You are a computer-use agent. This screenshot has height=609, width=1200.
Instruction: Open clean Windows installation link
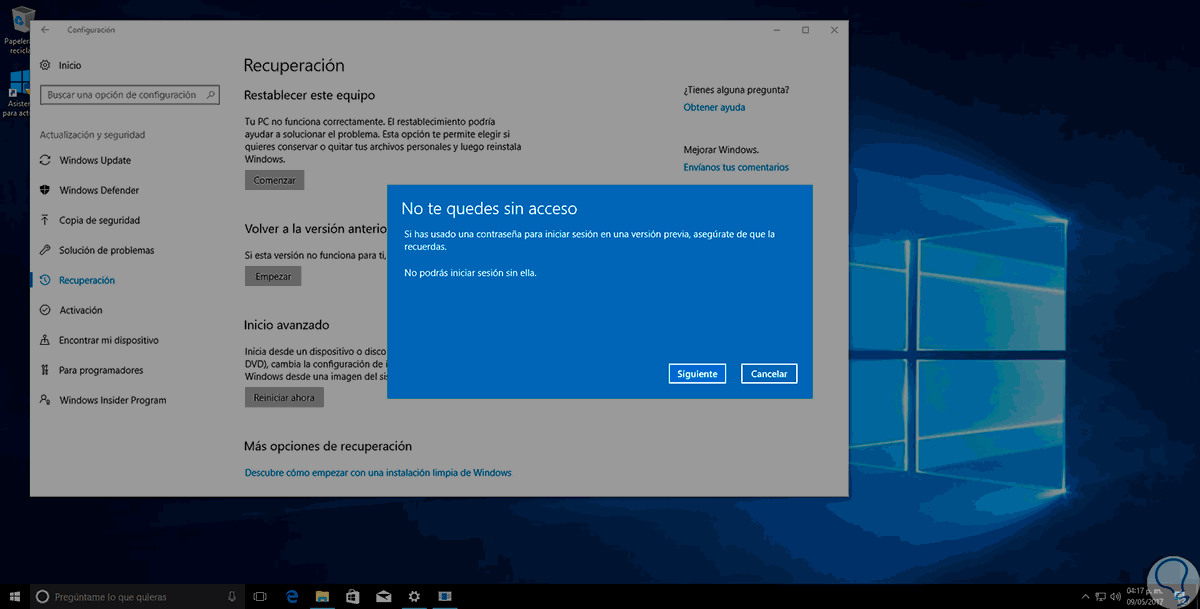click(378, 472)
